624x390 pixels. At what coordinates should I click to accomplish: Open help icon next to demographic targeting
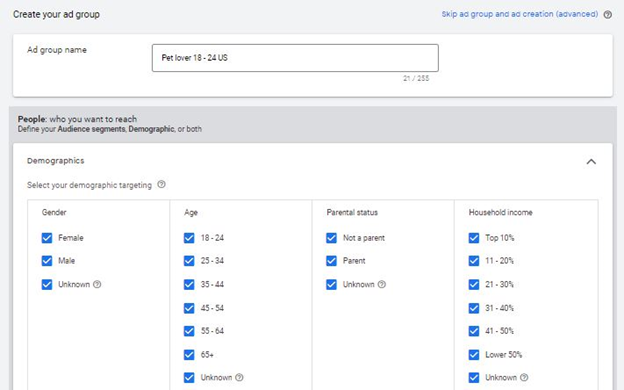pyautogui.click(x=161, y=184)
